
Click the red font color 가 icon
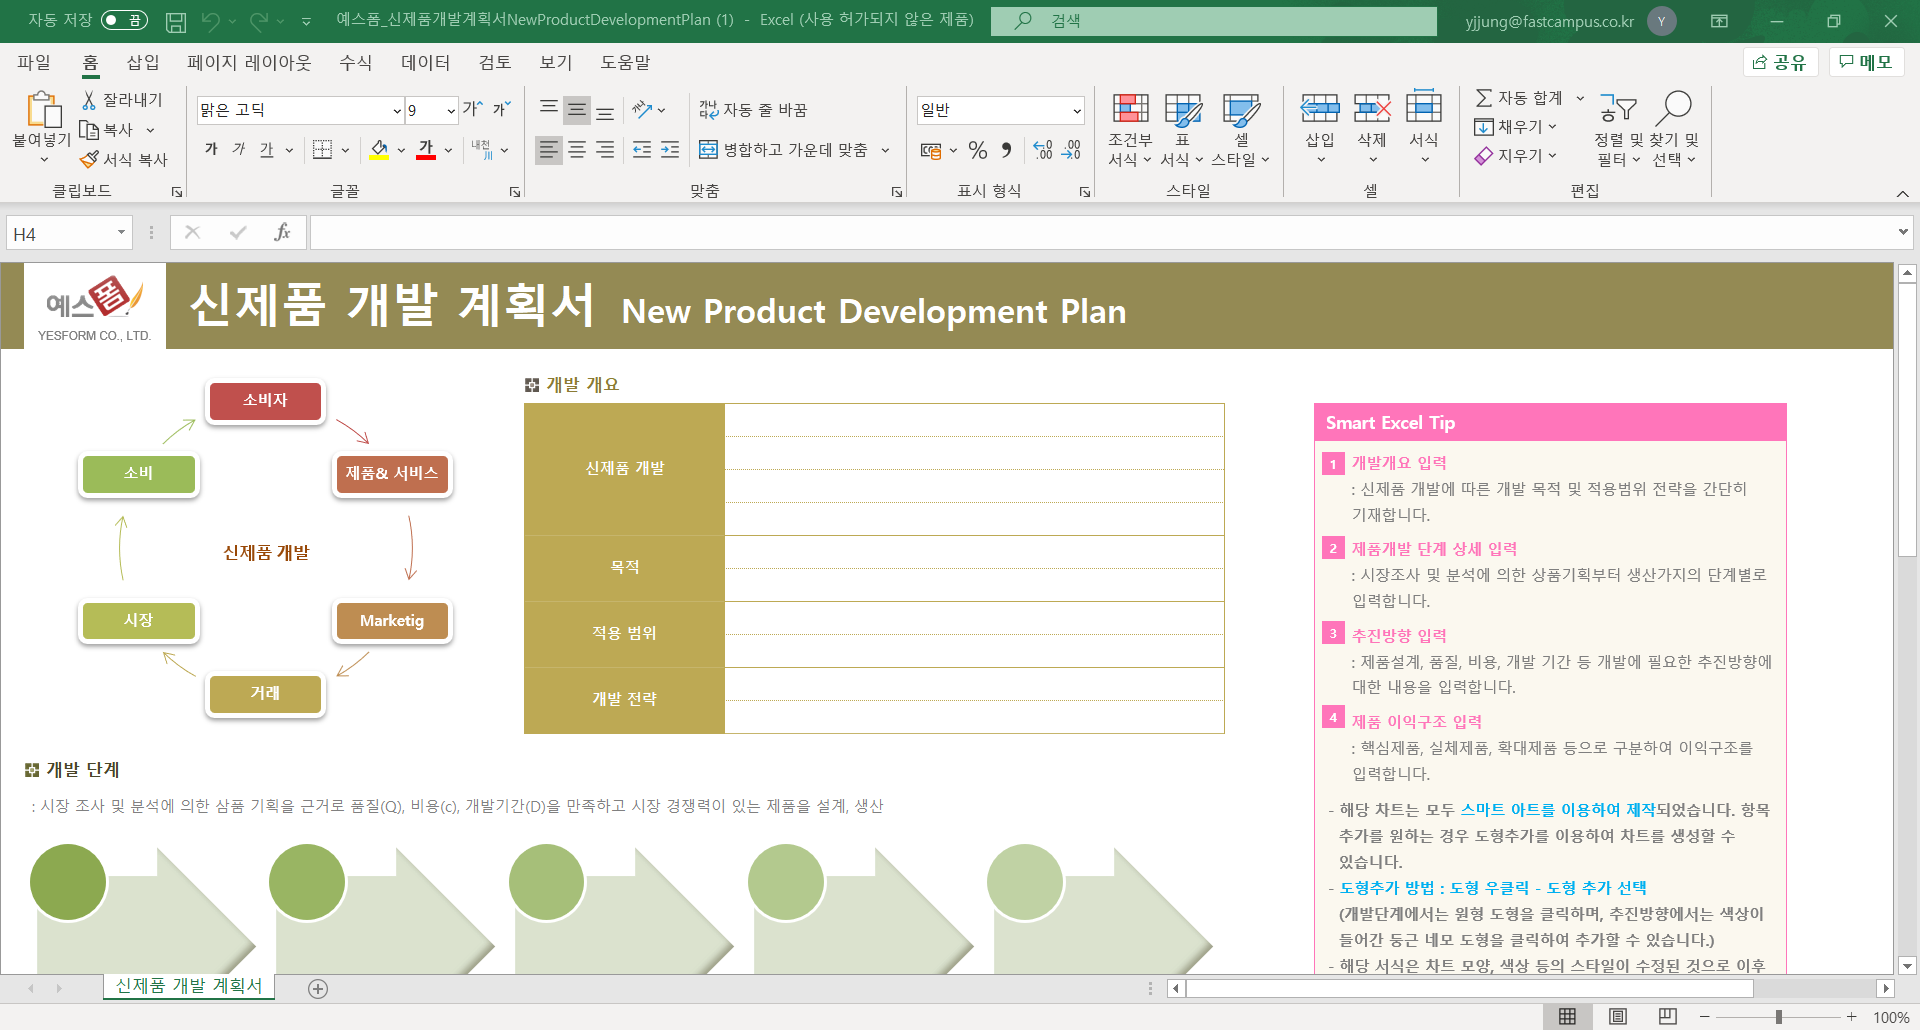(x=426, y=150)
